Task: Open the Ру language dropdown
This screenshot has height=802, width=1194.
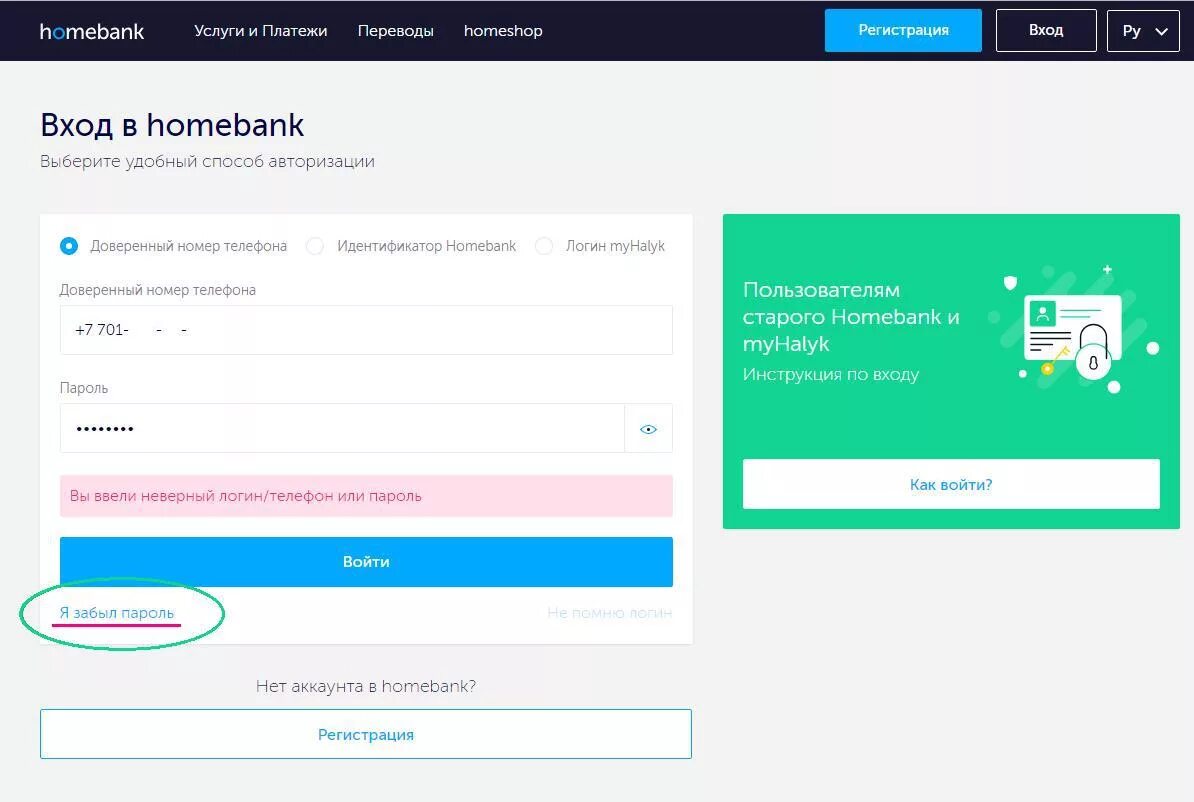Action: 1143,31
